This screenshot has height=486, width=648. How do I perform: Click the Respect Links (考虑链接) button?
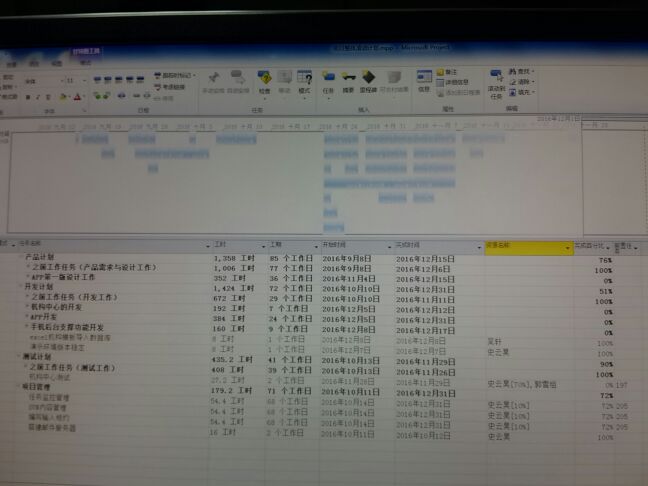[x=174, y=85]
